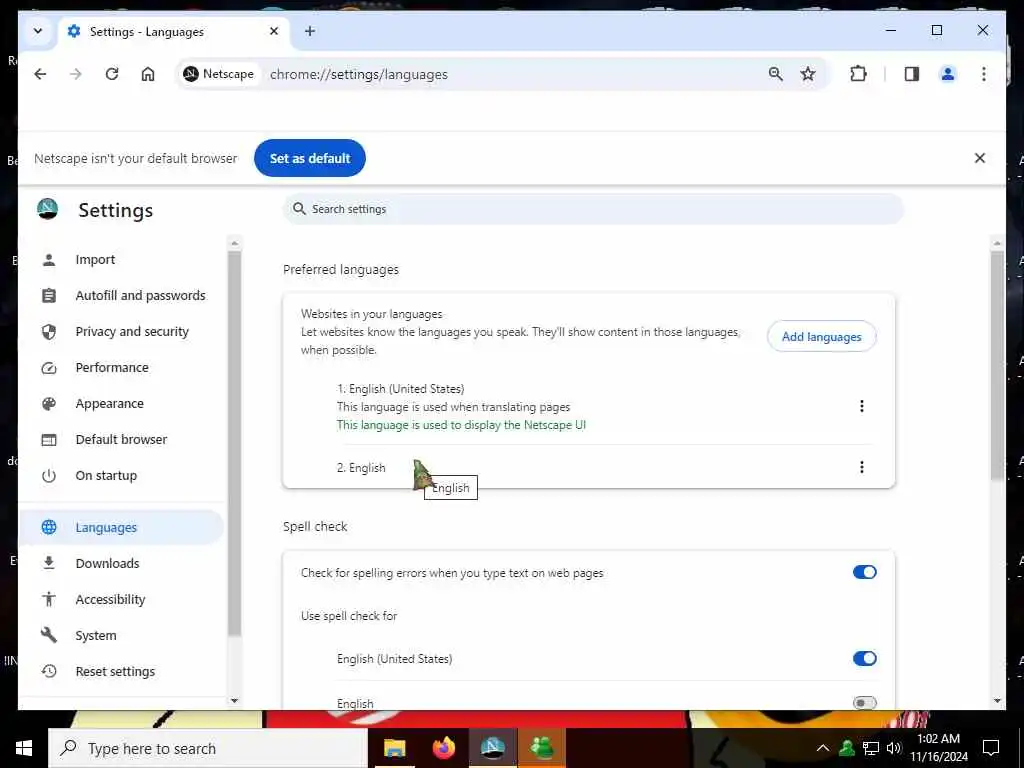Open the System settings section
1024x768 pixels.
[123, 635]
